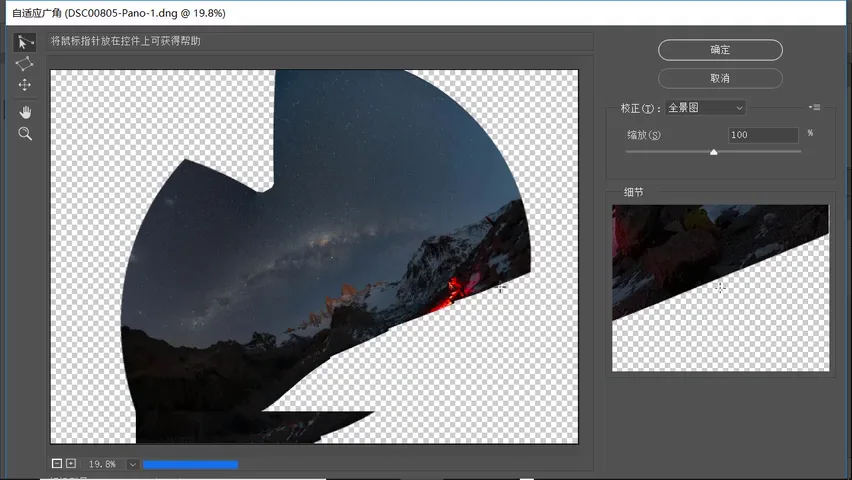Click the 校正(T) label
Viewport: 852px width, 480px height.
[x=640, y=108]
